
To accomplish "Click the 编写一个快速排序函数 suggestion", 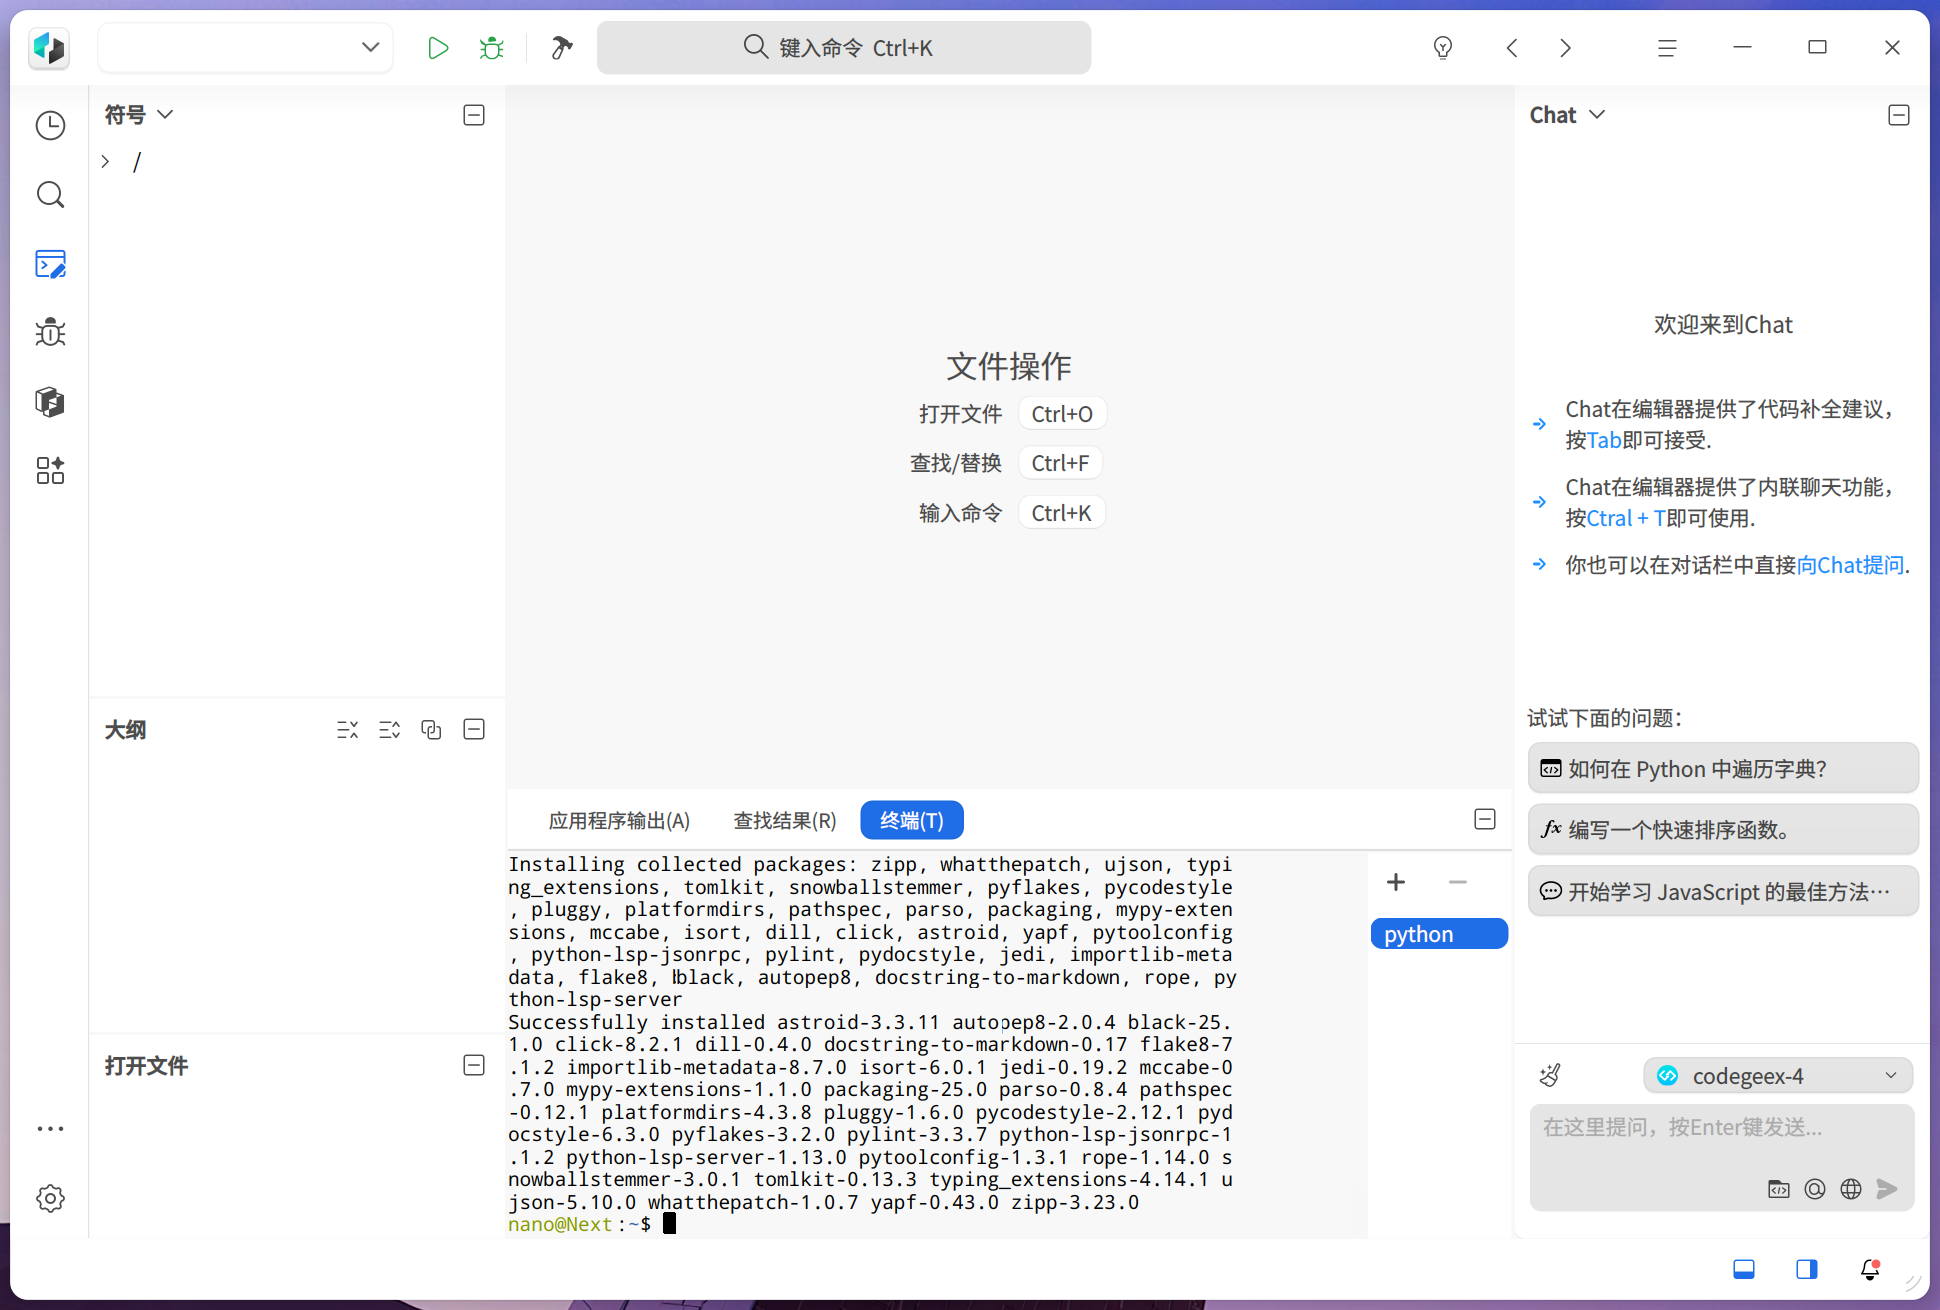I will click(1723, 830).
